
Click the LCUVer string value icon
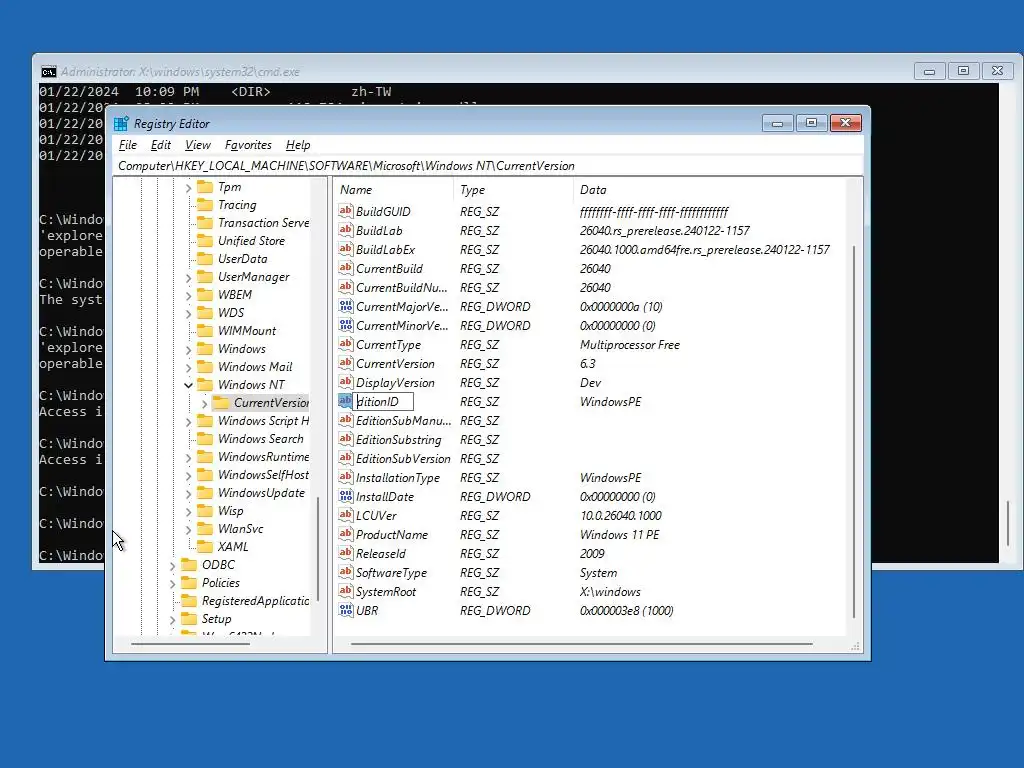pyautogui.click(x=345, y=515)
